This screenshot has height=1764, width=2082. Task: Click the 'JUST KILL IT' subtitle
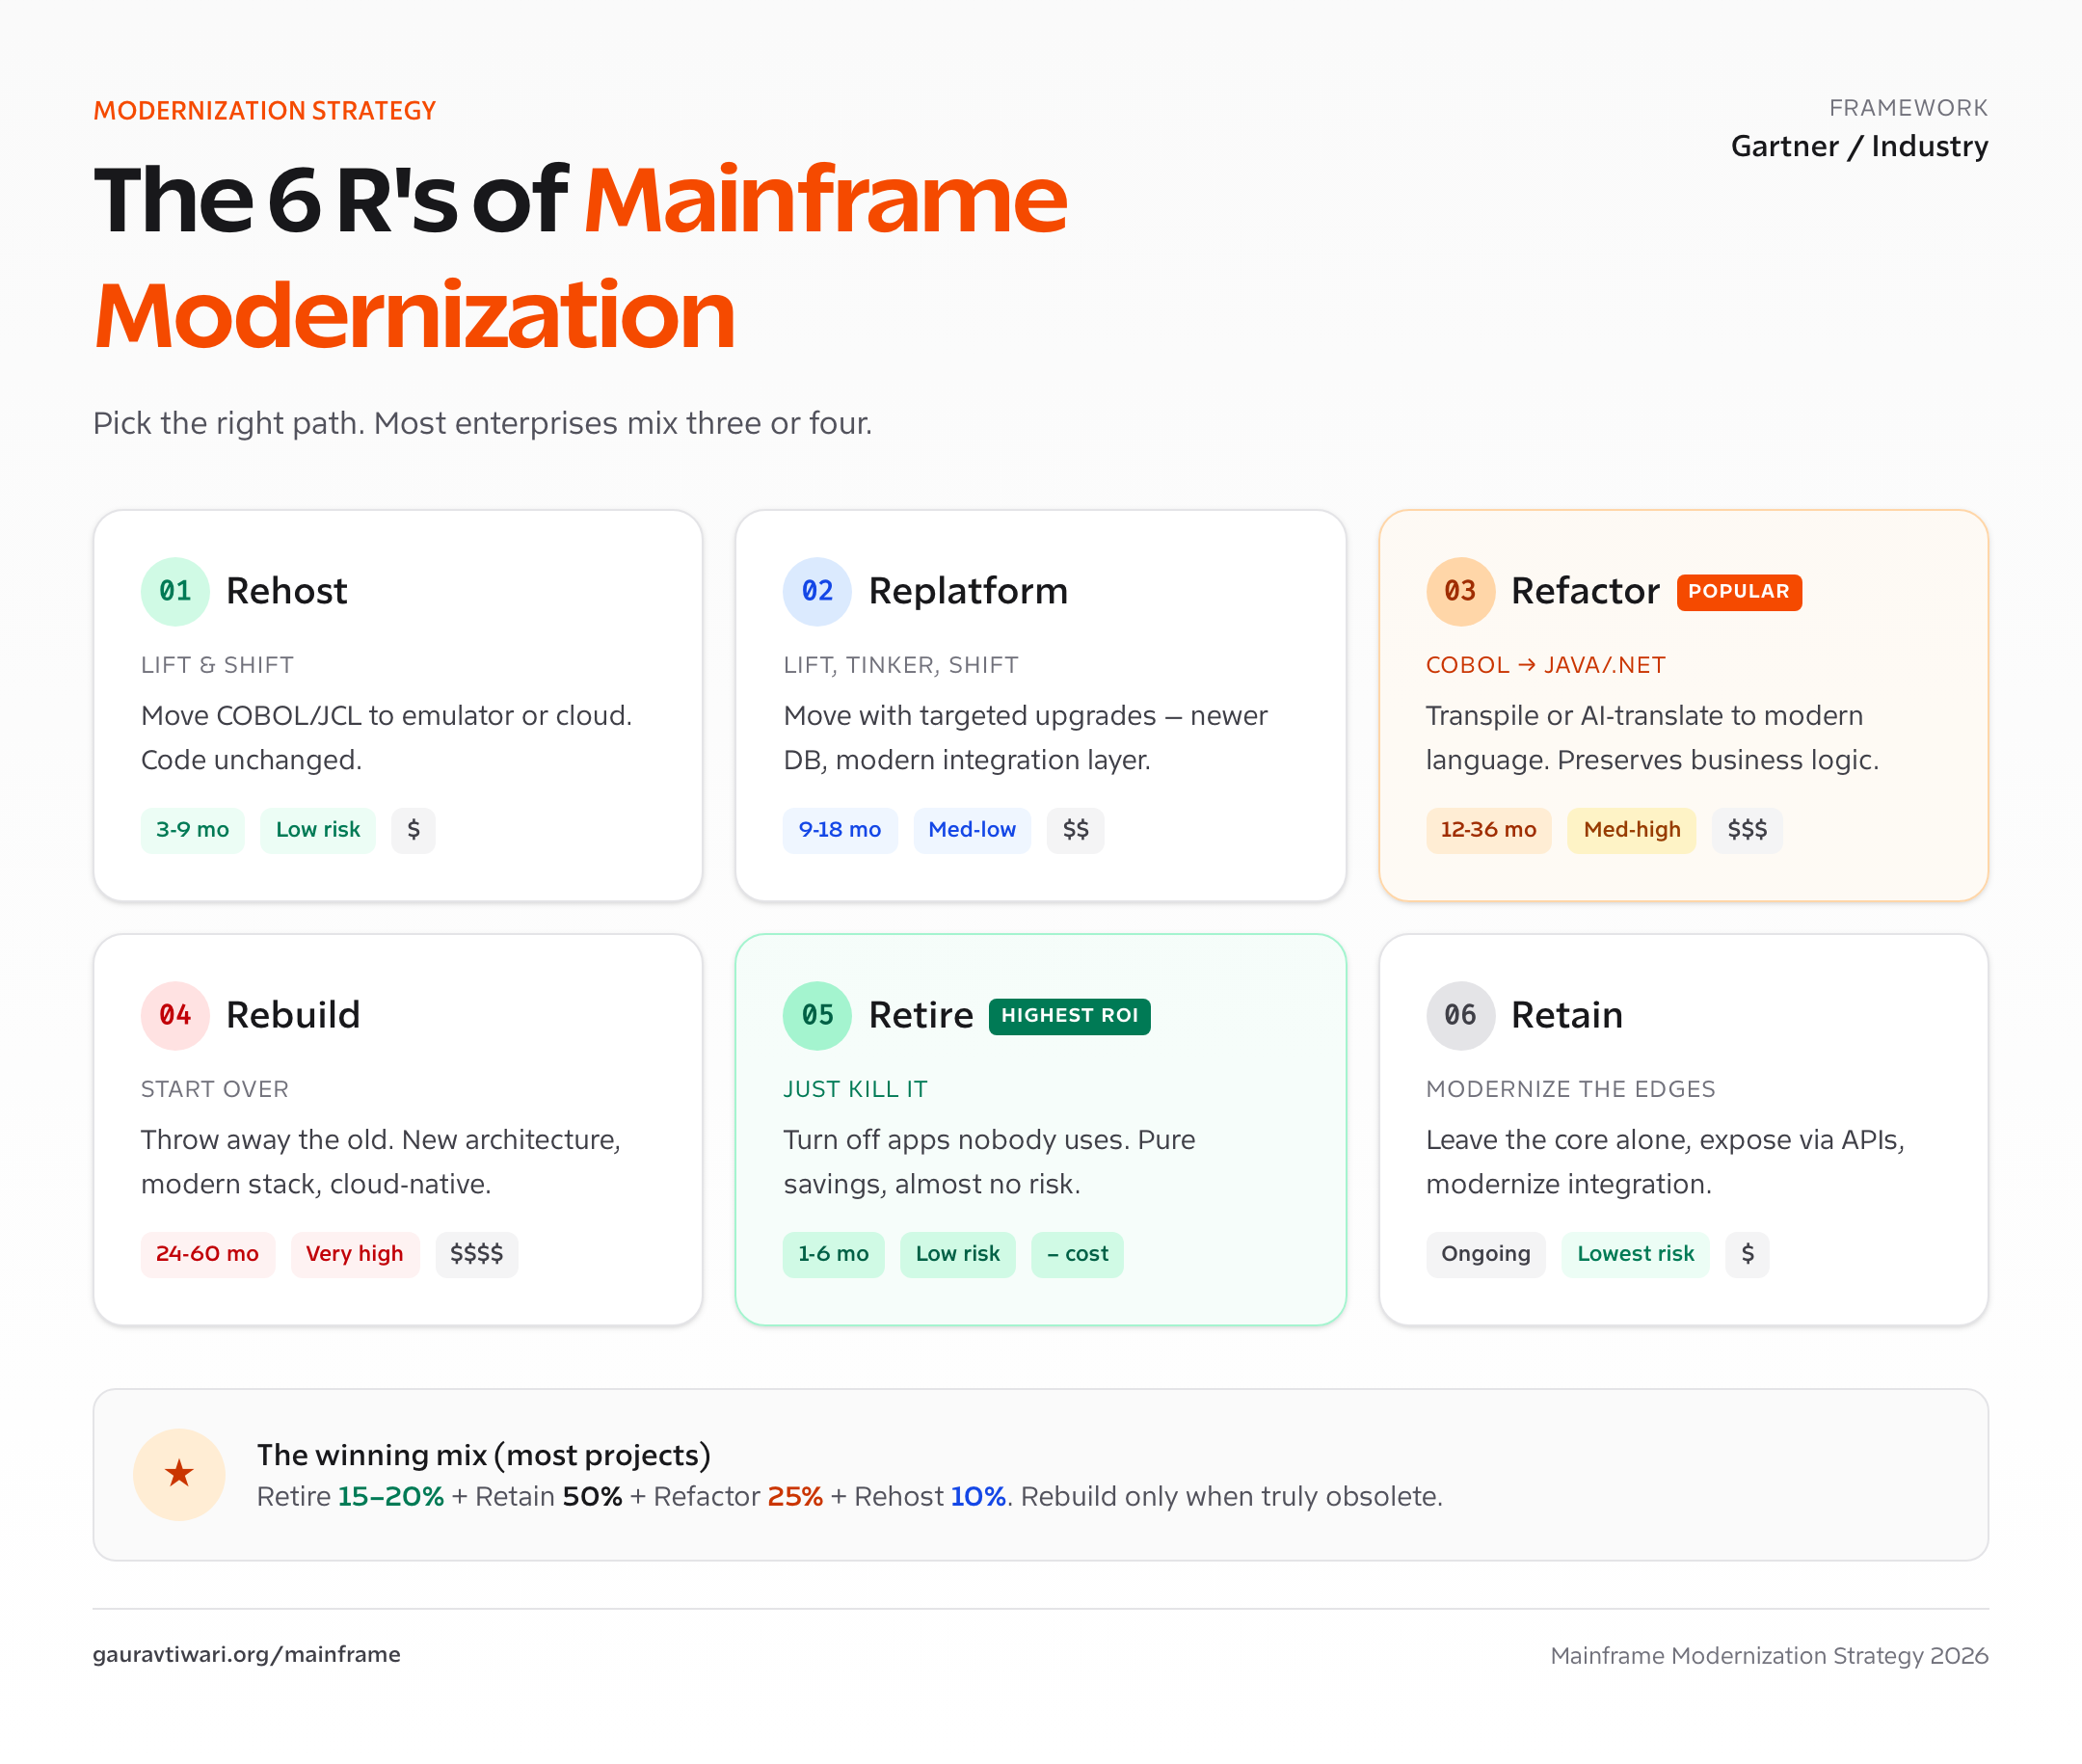tap(855, 1089)
